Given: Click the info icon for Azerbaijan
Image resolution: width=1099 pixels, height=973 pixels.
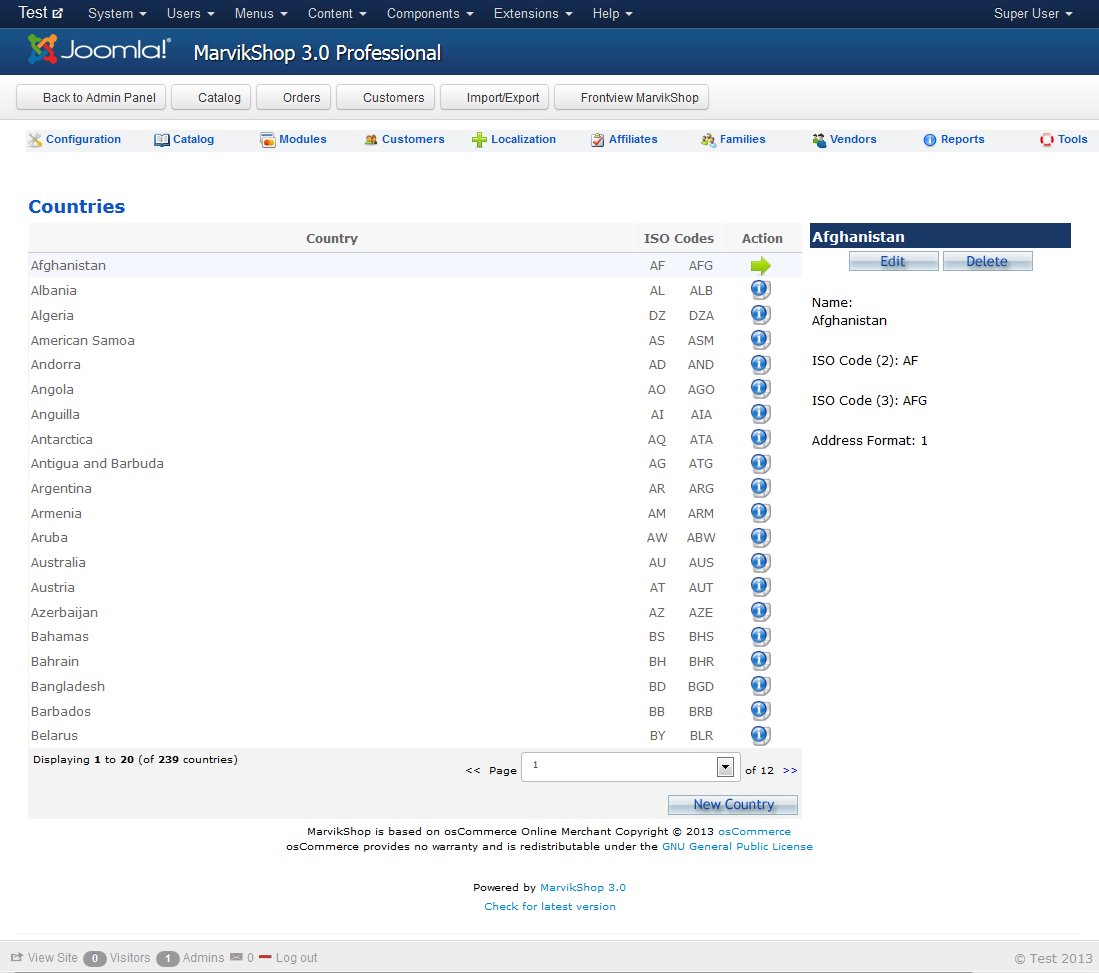Looking at the screenshot, I should (x=760, y=612).
